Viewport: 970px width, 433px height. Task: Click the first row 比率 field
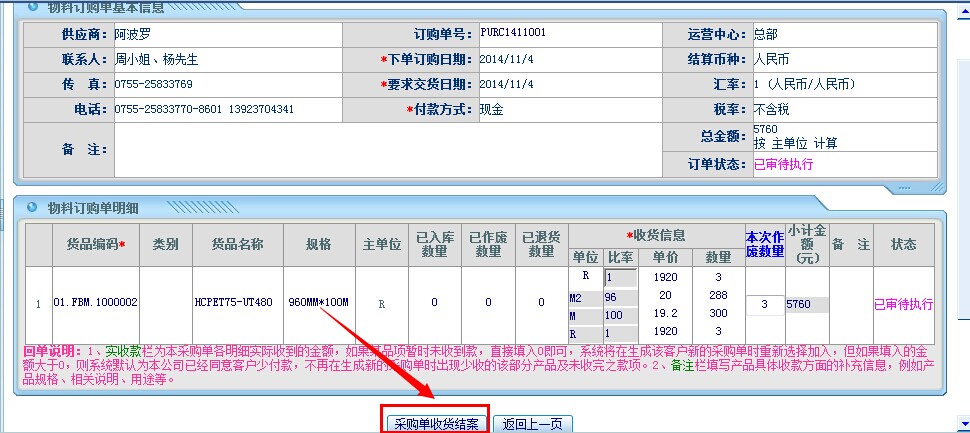coord(619,277)
